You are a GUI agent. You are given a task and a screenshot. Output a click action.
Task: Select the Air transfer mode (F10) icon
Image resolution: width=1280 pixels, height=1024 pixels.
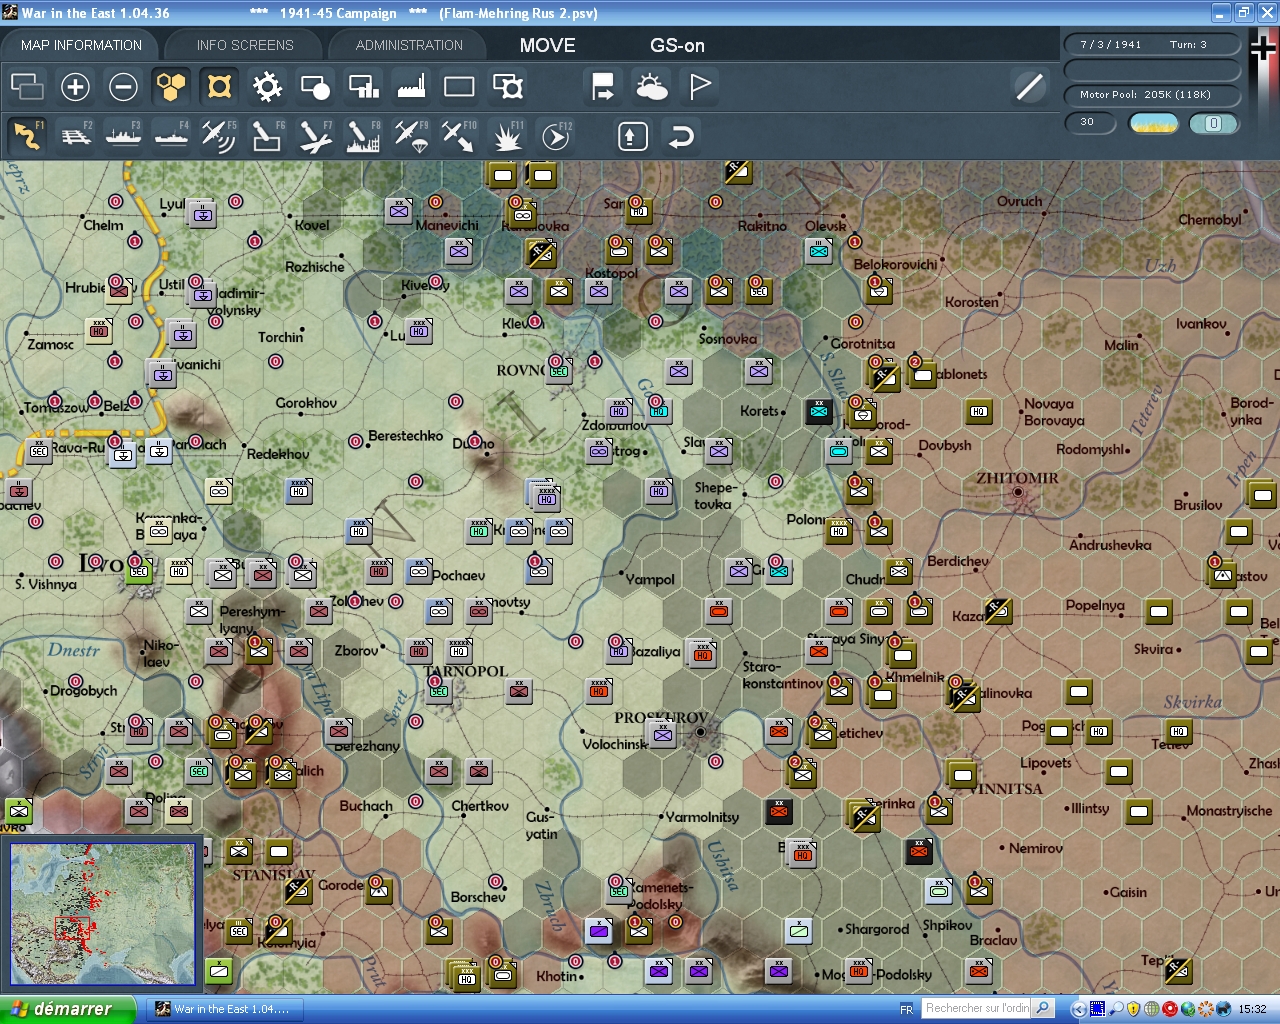(x=459, y=135)
